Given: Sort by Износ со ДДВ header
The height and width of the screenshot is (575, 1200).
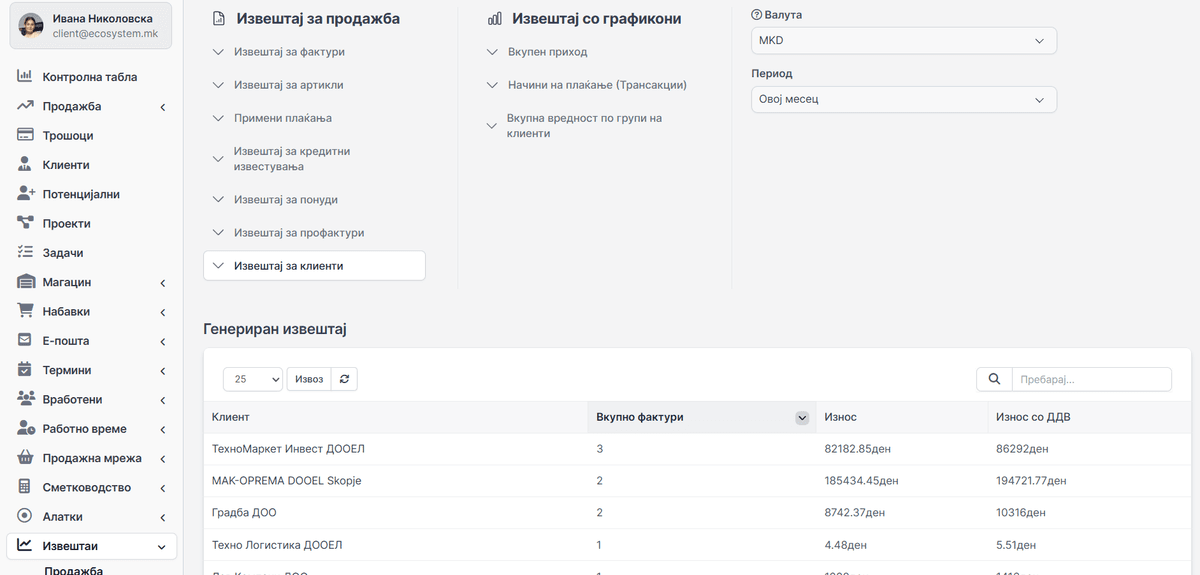Looking at the screenshot, I should 1089,417.
